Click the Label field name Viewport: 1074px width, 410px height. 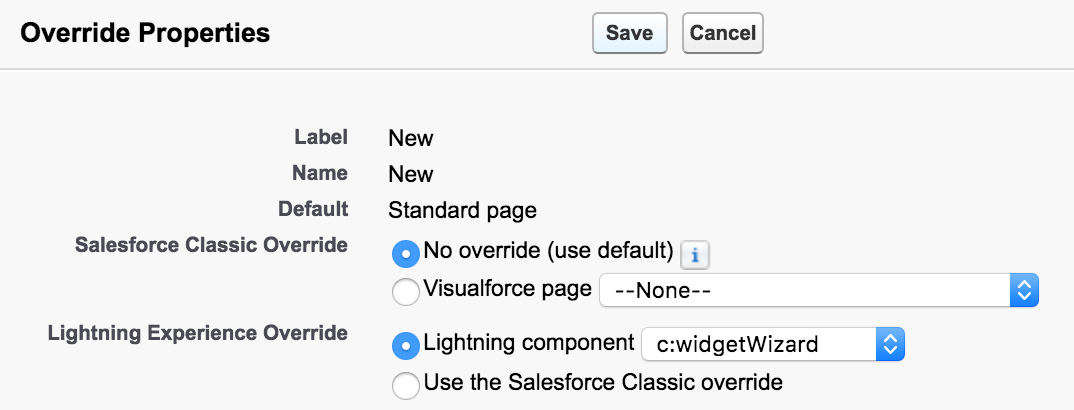tap(321, 137)
